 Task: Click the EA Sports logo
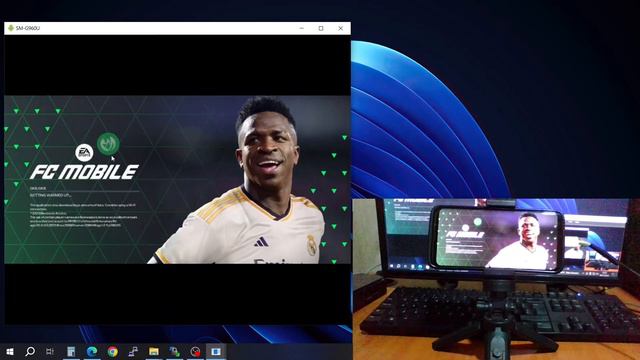pyautogui.click(x=84, y=152)
